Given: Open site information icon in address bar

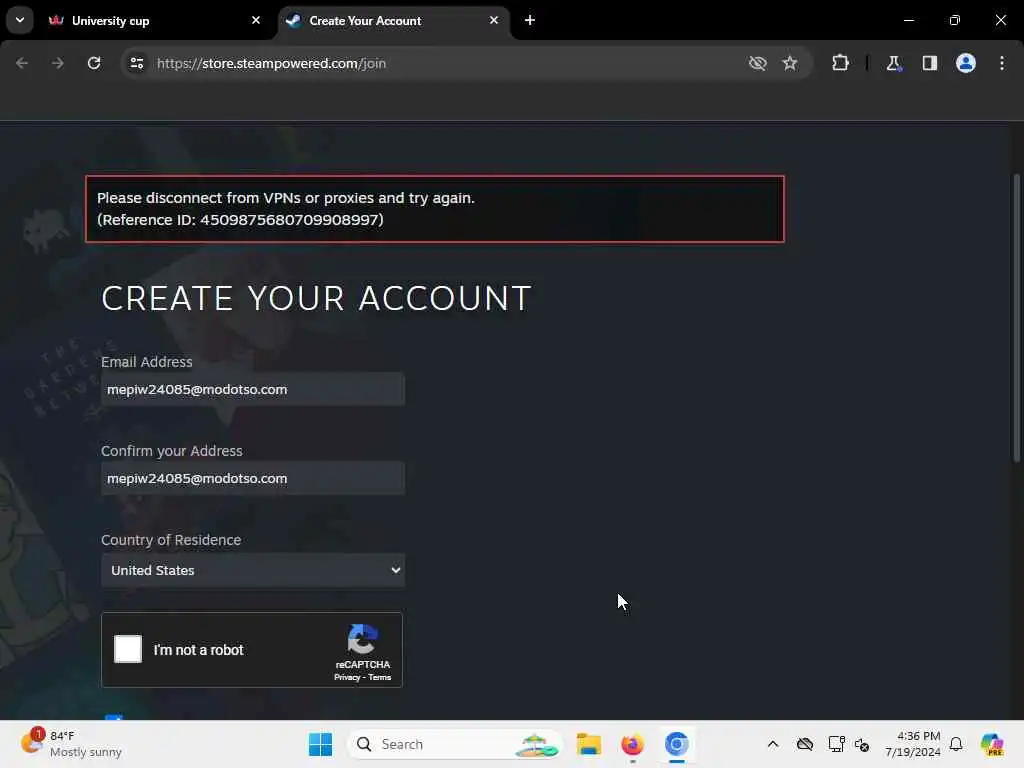Looking at the screenshot, I should pos(136,63).
